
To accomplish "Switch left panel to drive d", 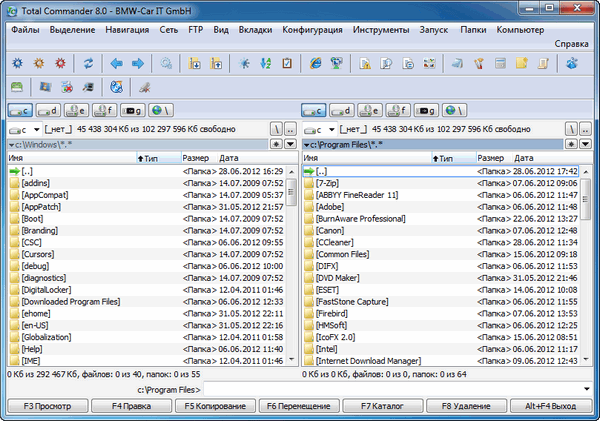I will (49, 108).
